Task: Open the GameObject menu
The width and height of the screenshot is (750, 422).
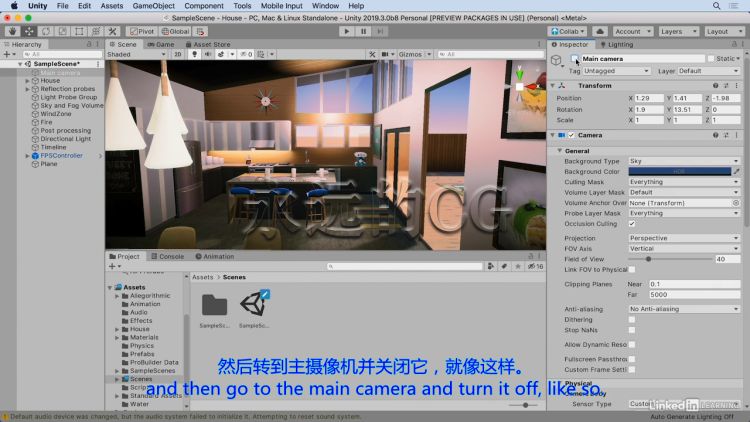Action: pyautogui.click(x=154, y=6)
